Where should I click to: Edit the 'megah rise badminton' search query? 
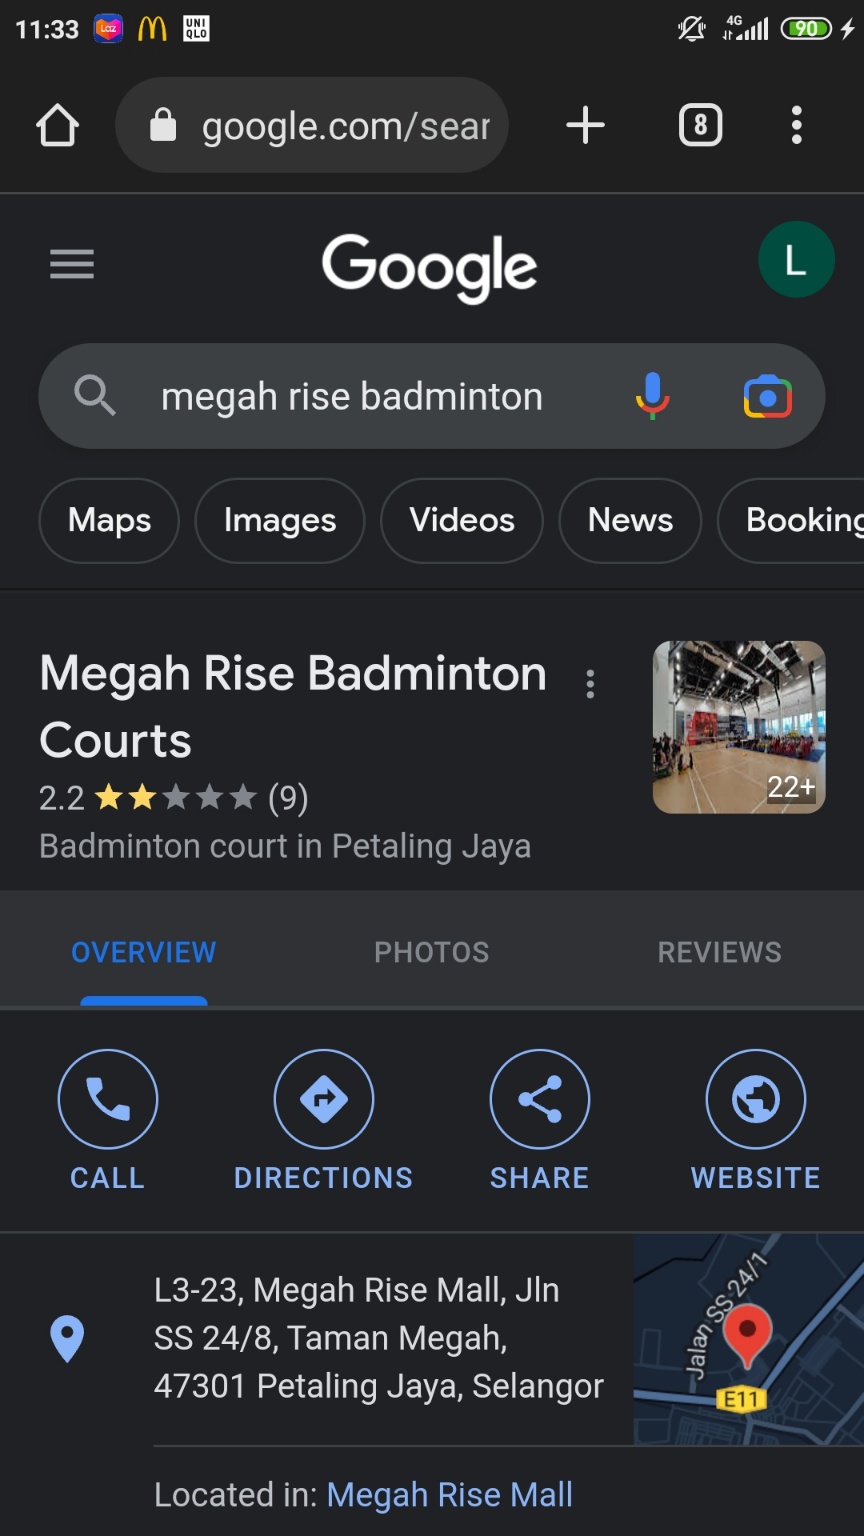click(x=352, y=396)
